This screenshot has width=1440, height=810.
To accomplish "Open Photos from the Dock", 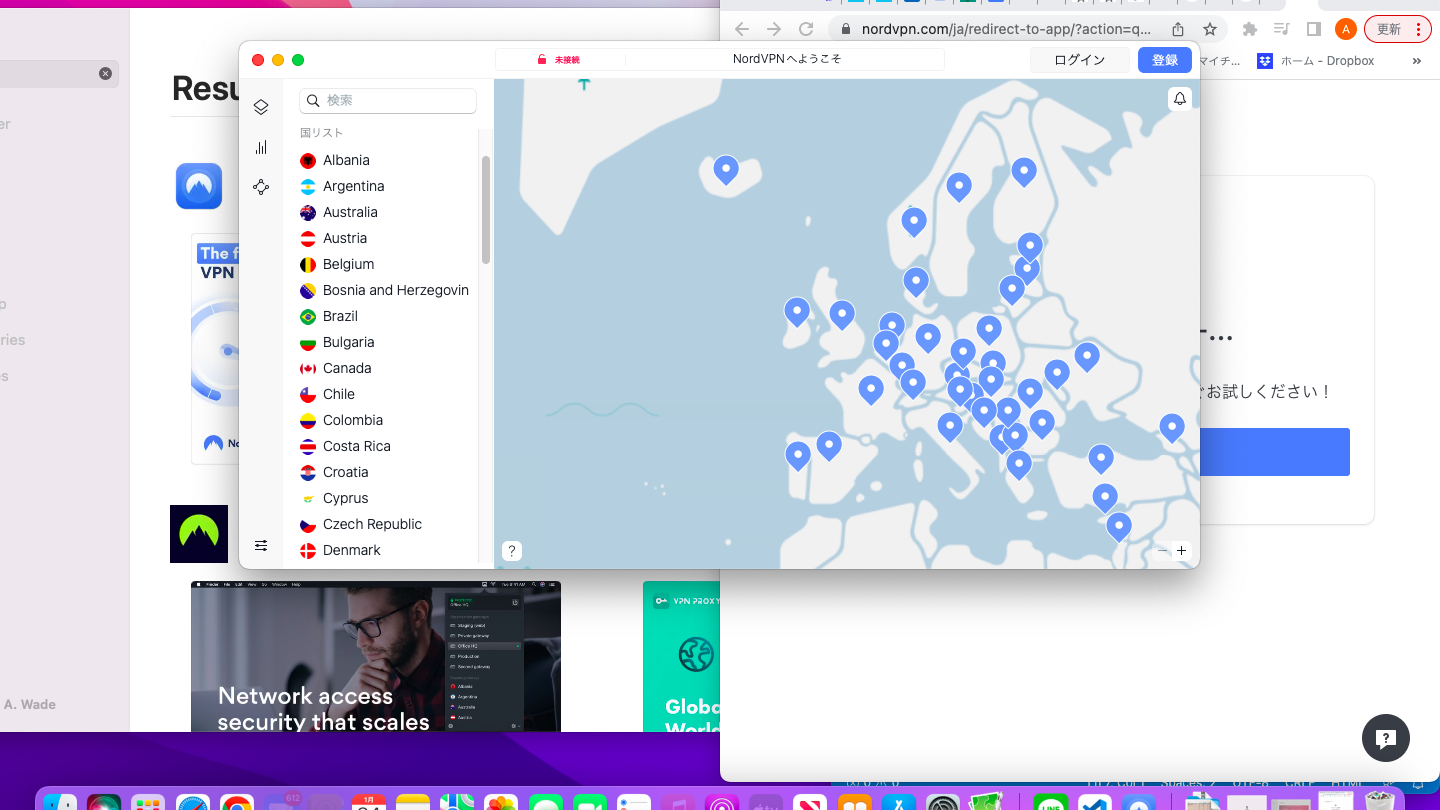I will (501, 802).
